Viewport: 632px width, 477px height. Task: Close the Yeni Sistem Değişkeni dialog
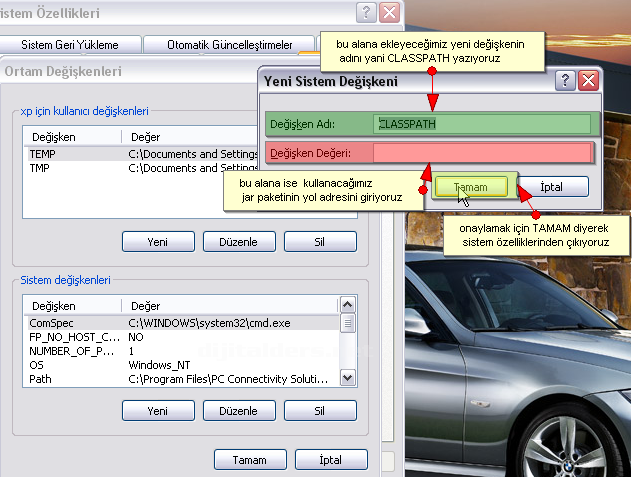(x=588, y=81)
